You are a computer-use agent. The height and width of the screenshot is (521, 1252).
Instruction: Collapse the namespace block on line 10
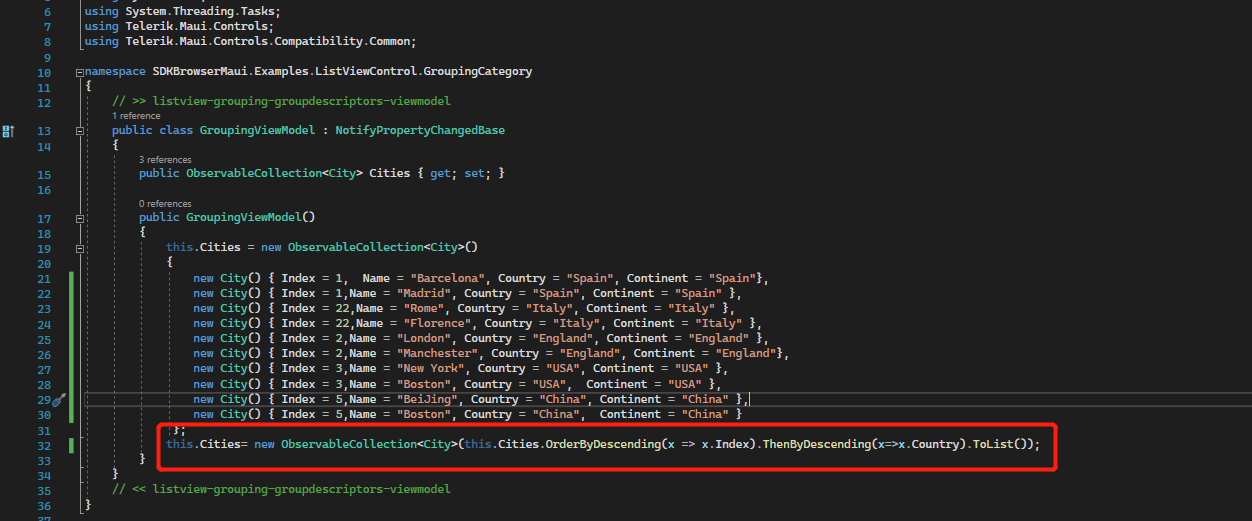(79, 72)
